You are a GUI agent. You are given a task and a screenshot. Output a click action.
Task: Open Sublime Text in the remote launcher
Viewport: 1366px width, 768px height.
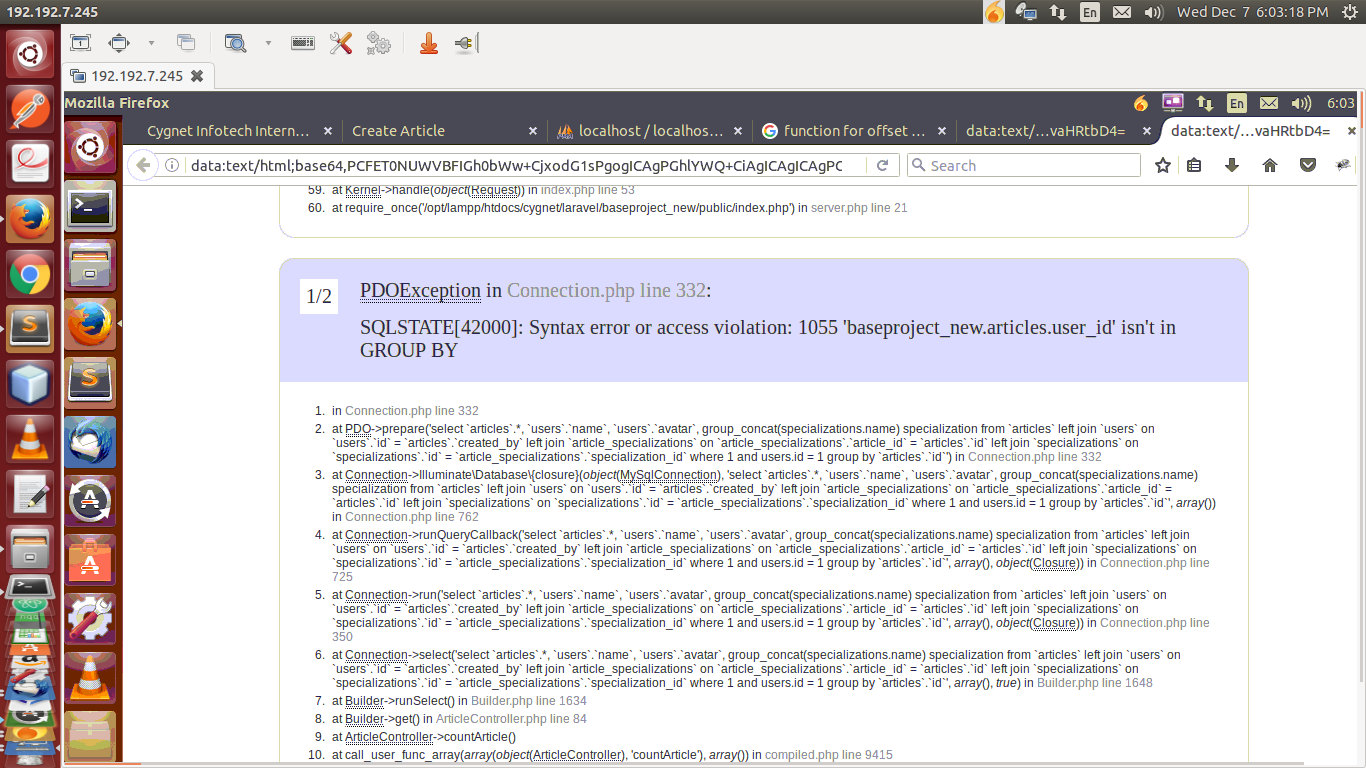90,383
